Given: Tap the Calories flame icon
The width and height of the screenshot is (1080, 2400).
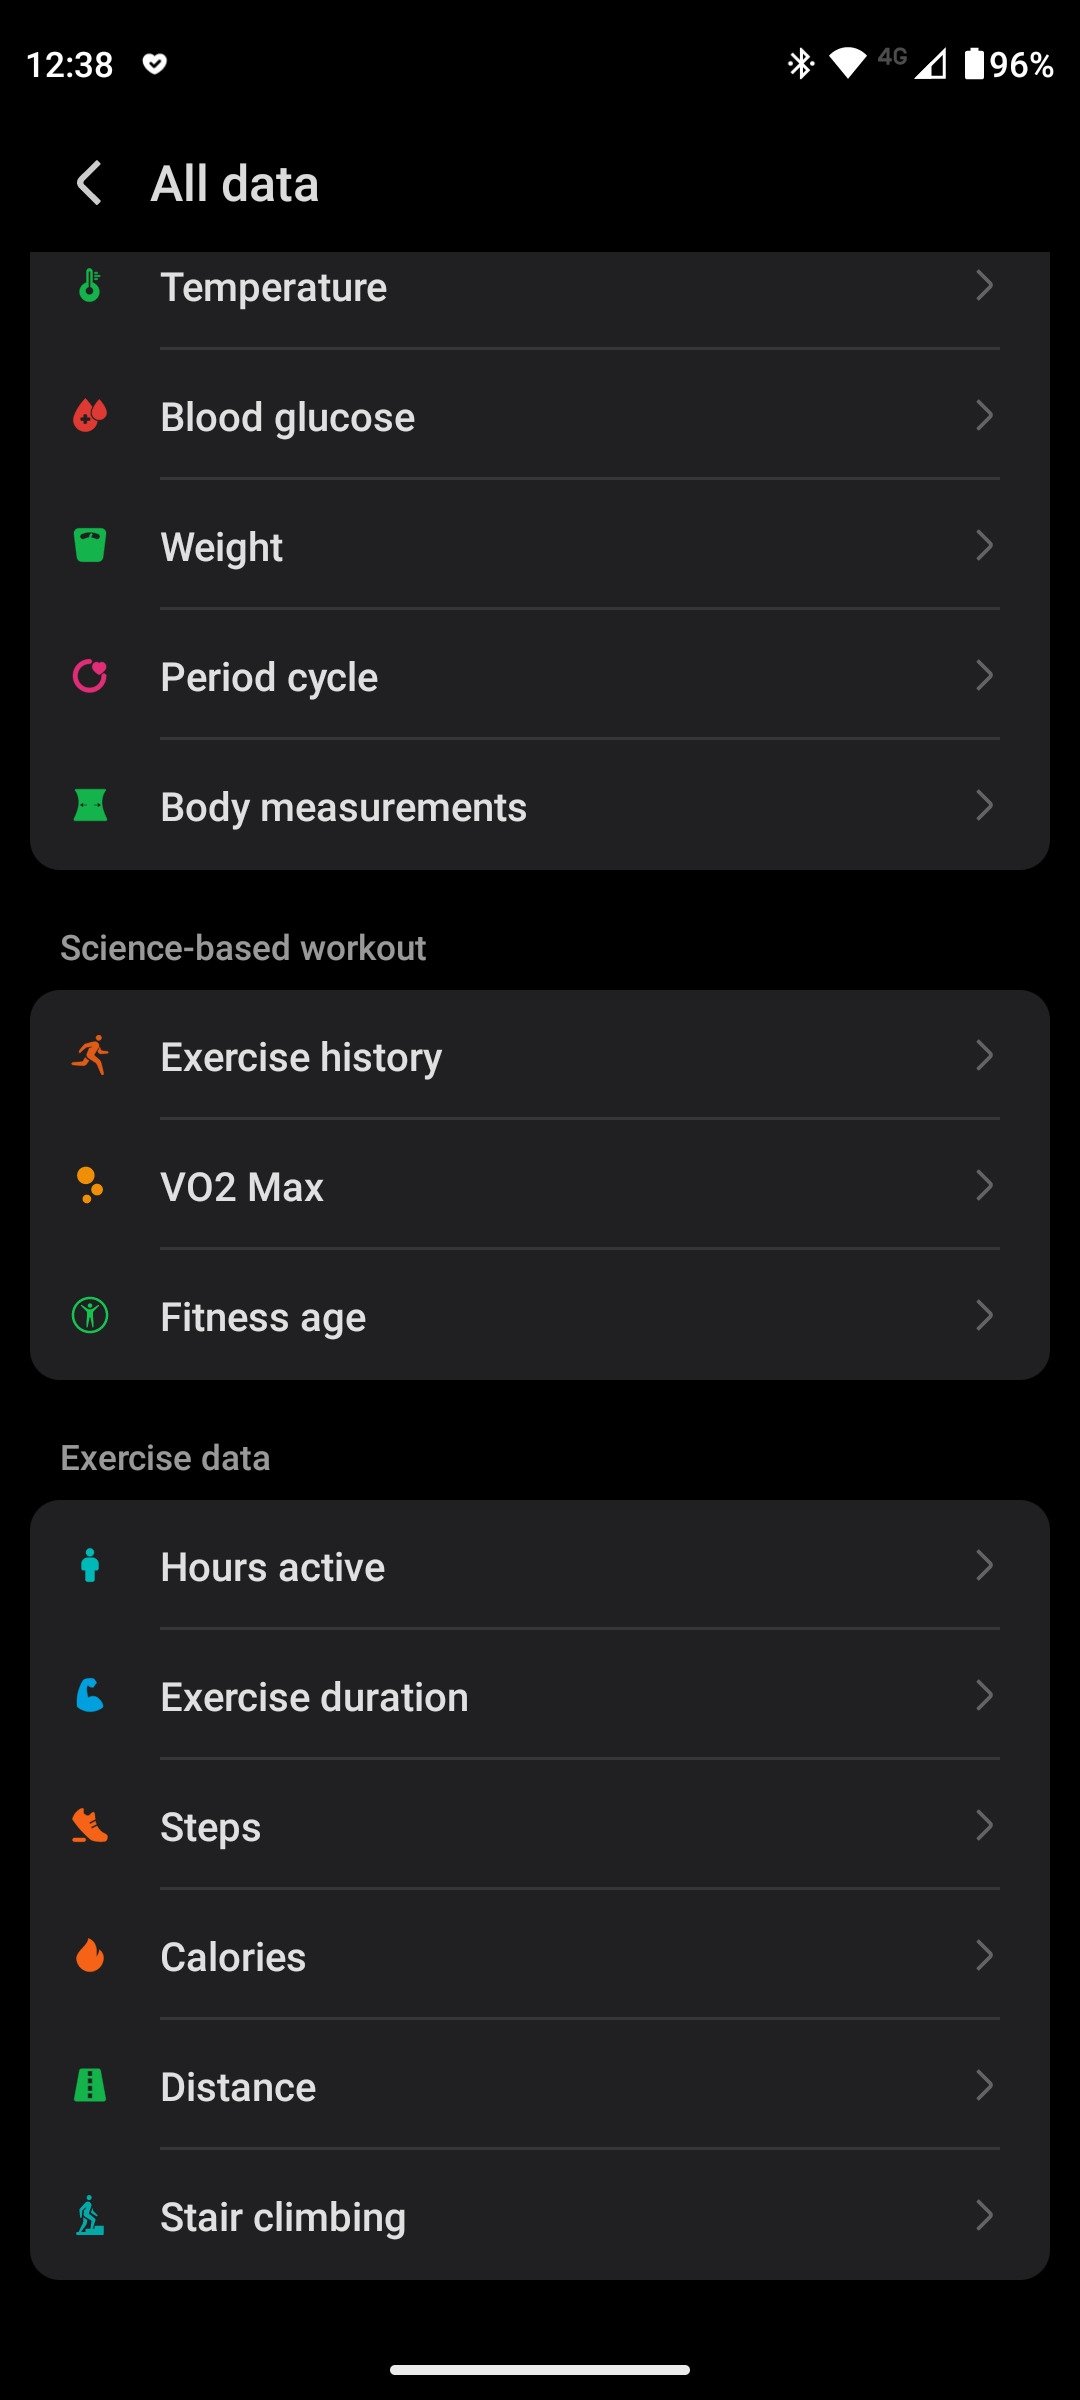Looking at the screenshot, I should tap(90, 1956).
